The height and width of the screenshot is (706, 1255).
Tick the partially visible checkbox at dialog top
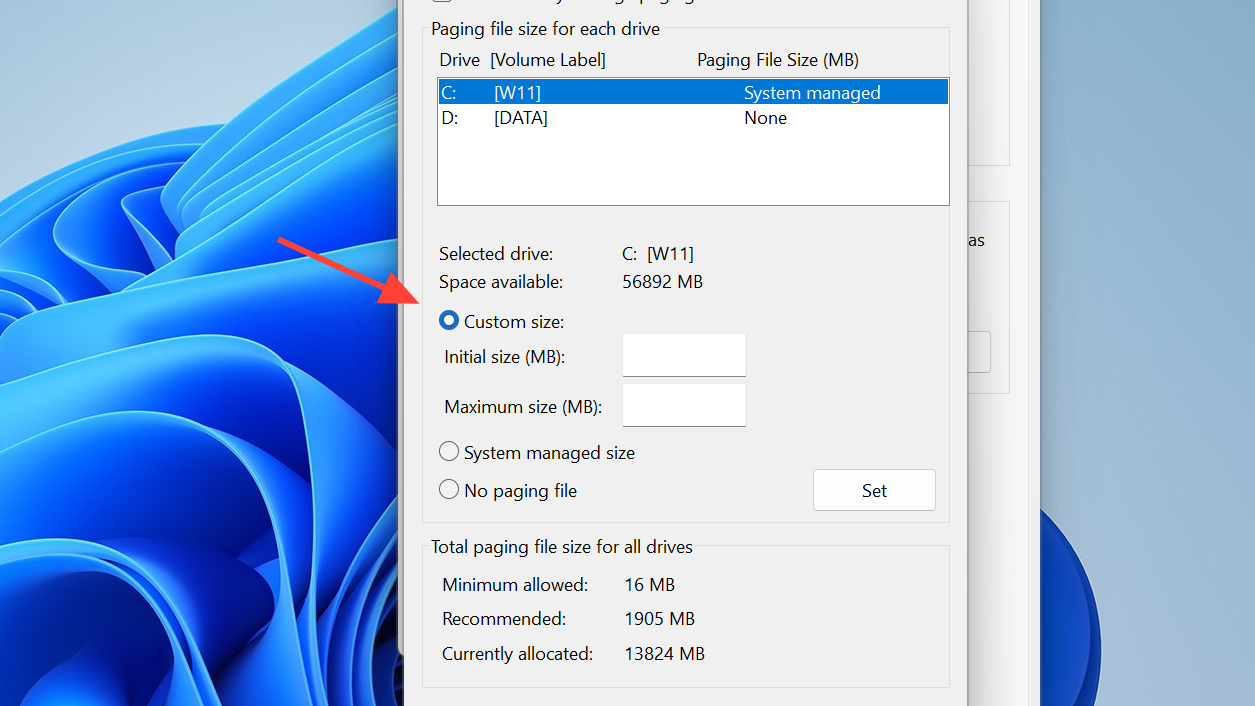[441, 2]
